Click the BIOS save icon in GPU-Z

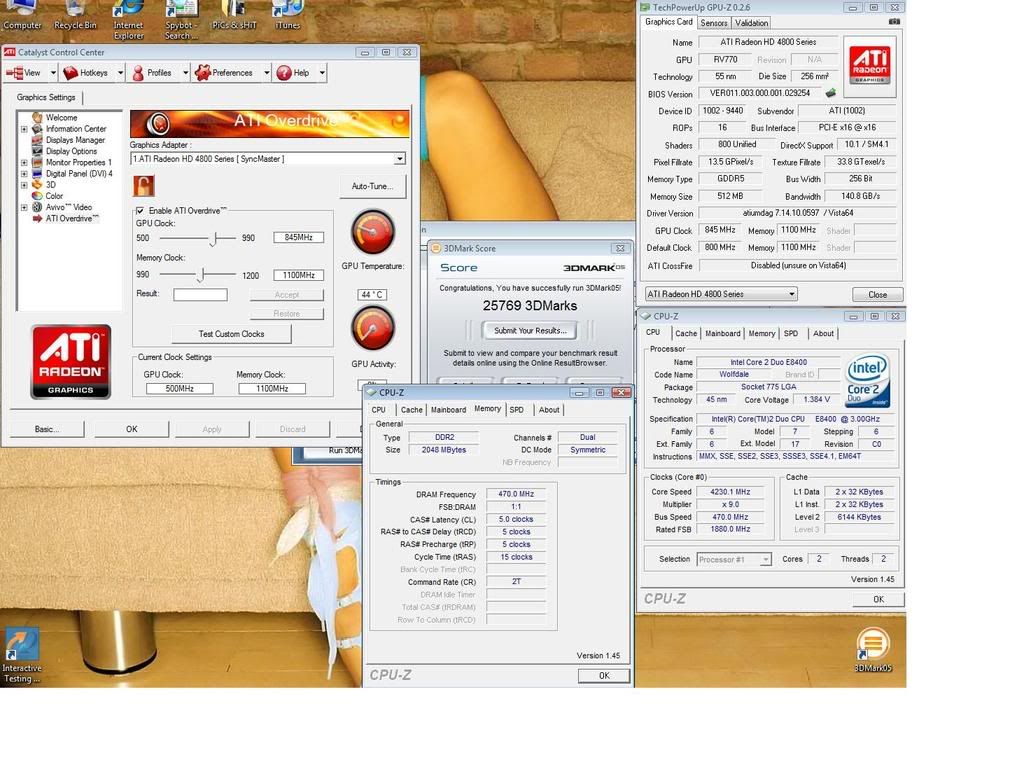pyautogui.click(x=831, y=93)
